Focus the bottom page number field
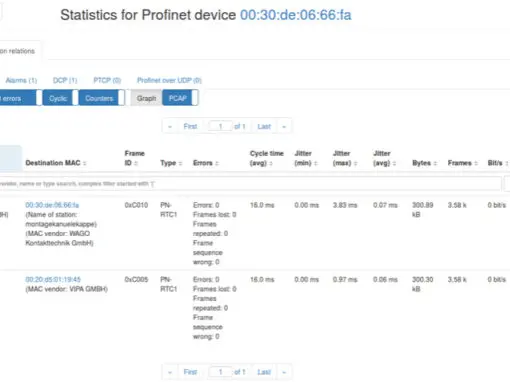Screen dimensions: 510x382 (x=220, y=372)
